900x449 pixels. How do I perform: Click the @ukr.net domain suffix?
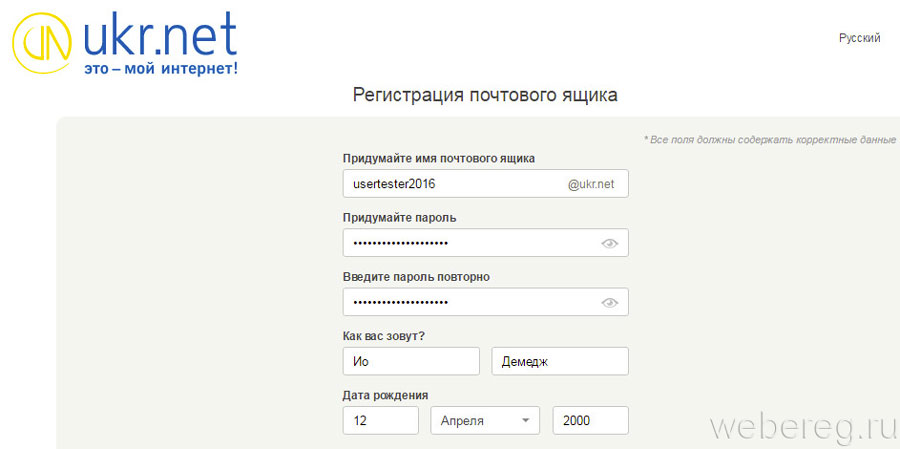click(x=590, y=184)
